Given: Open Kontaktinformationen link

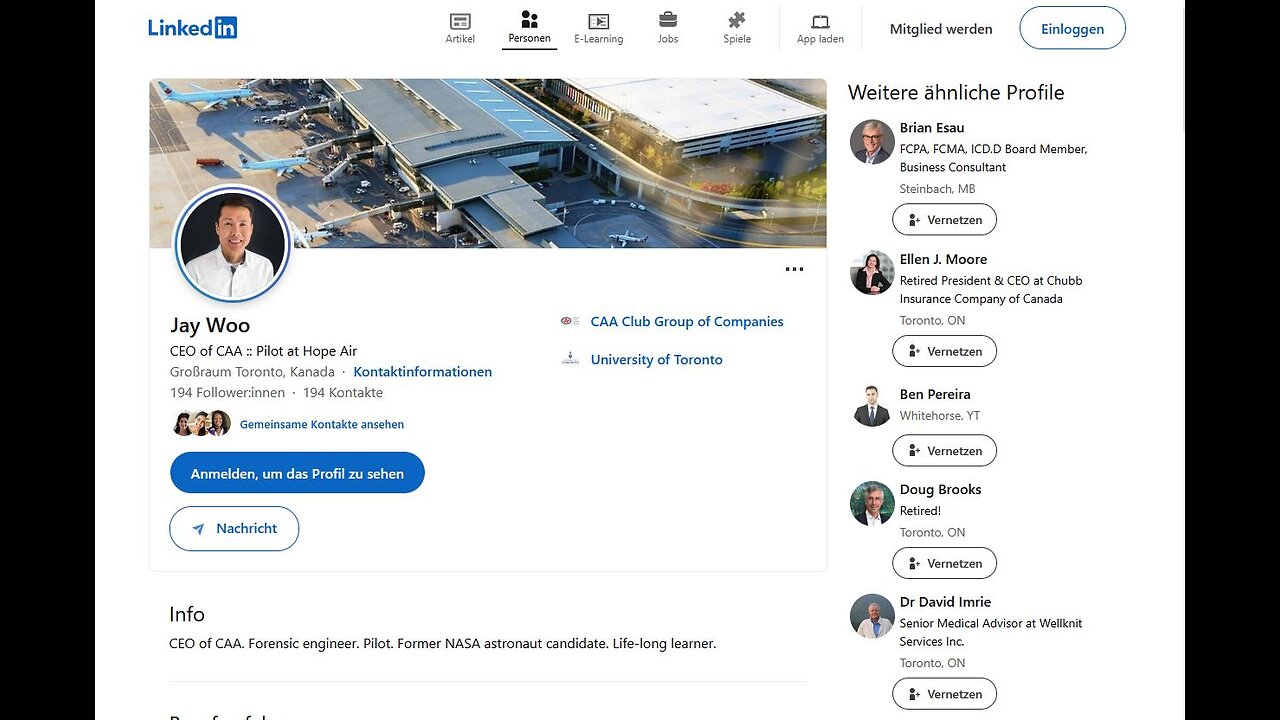Looking at the screenshot, I should pos(422,371).
